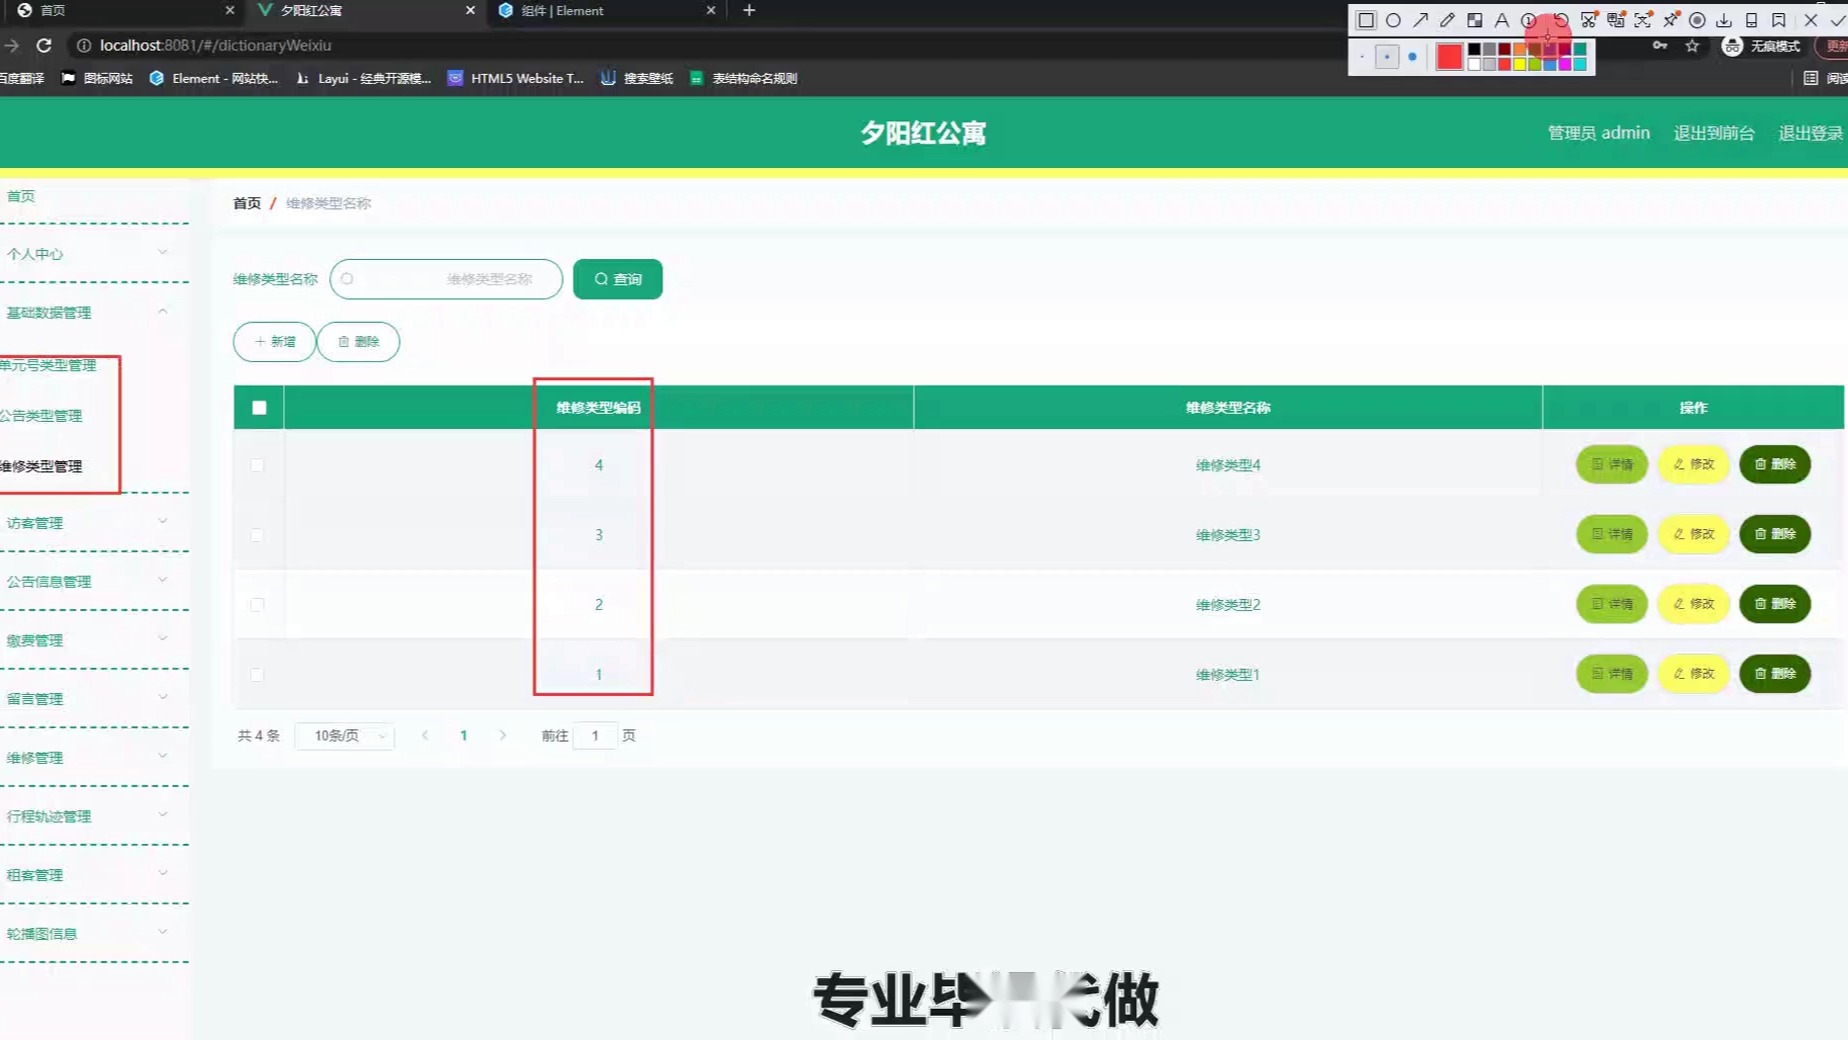
Task: Click the 查询 search button
Action: (x=618, y=279)
